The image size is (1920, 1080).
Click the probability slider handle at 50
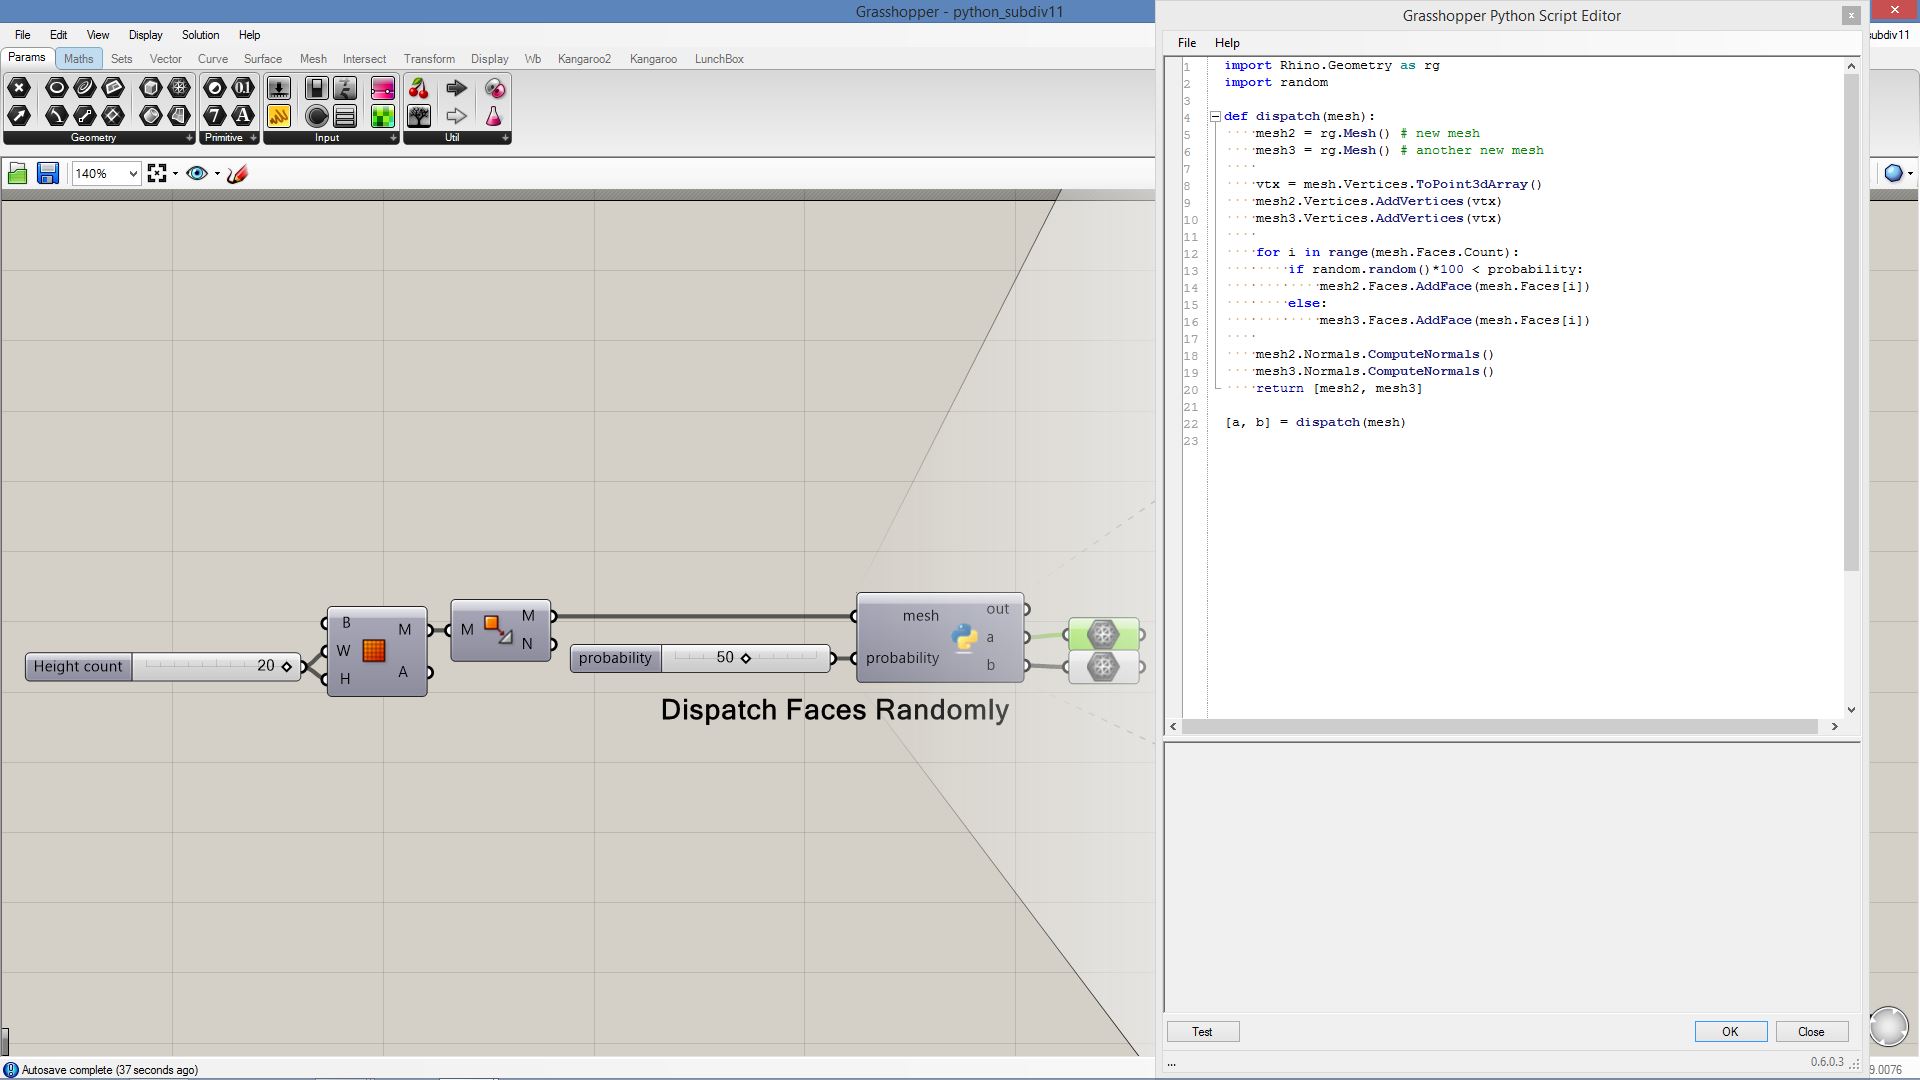click(x=746, y=658)
